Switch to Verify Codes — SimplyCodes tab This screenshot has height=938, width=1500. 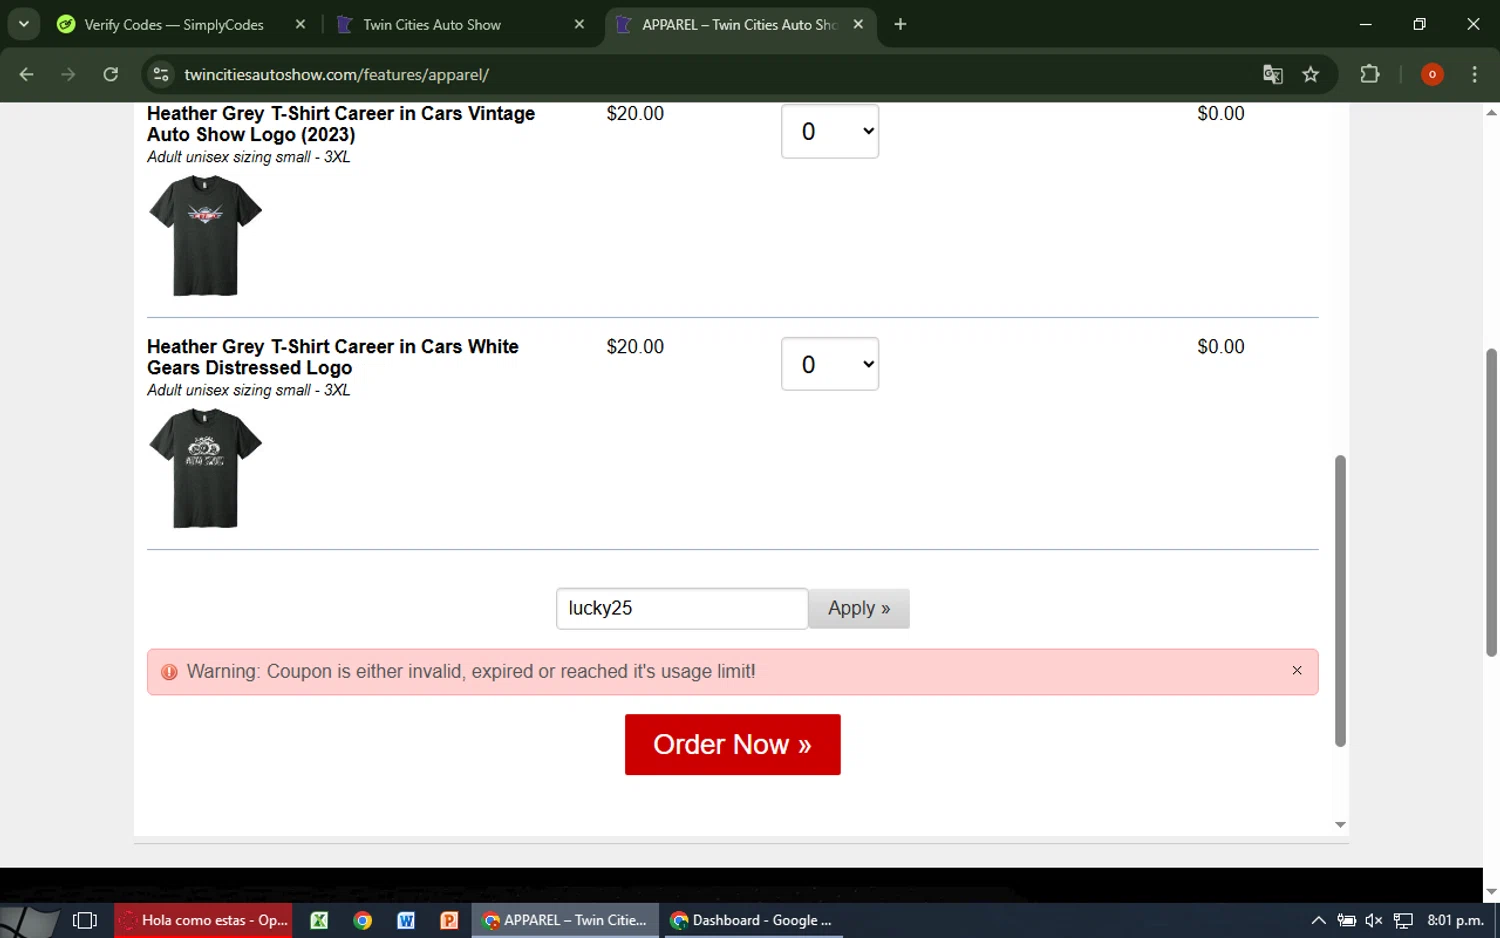coord(173,24)
